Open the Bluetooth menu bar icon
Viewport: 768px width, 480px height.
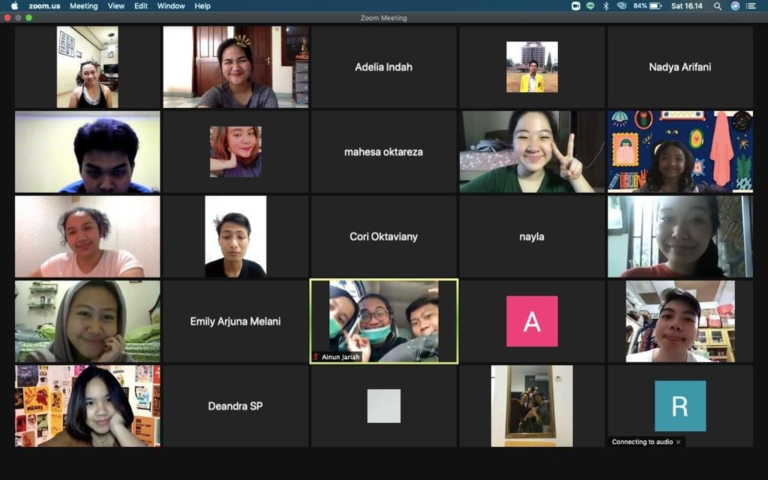[x=606, y=6]
